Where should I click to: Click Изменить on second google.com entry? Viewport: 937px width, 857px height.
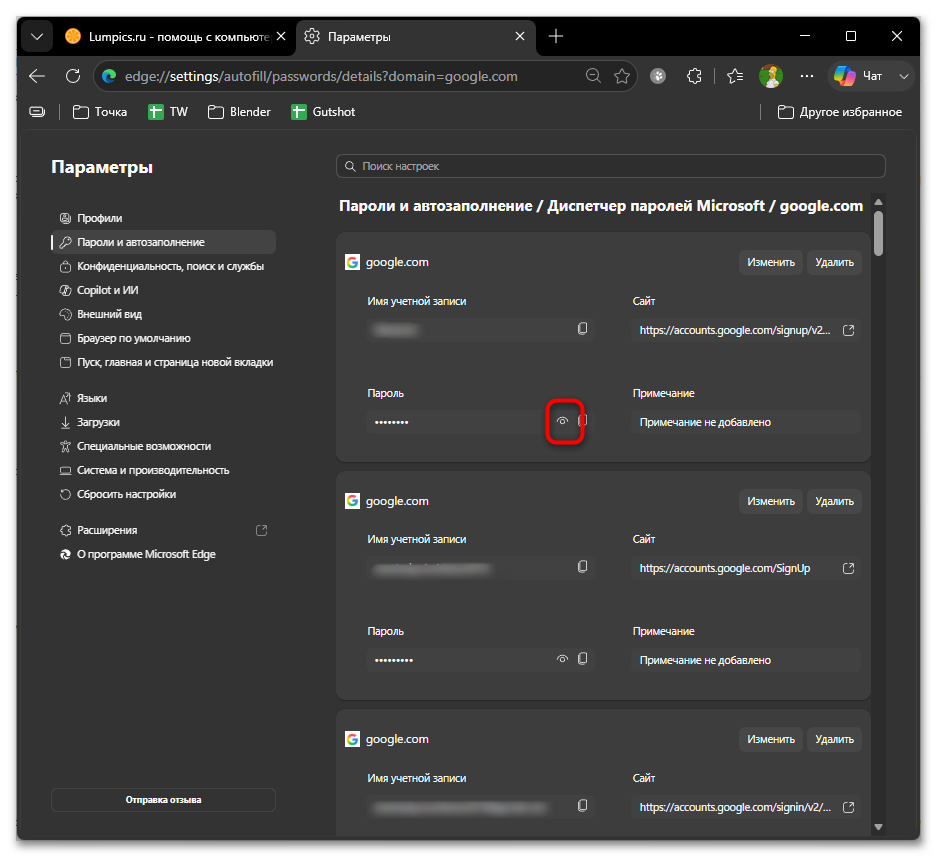[x=771, y=501]
